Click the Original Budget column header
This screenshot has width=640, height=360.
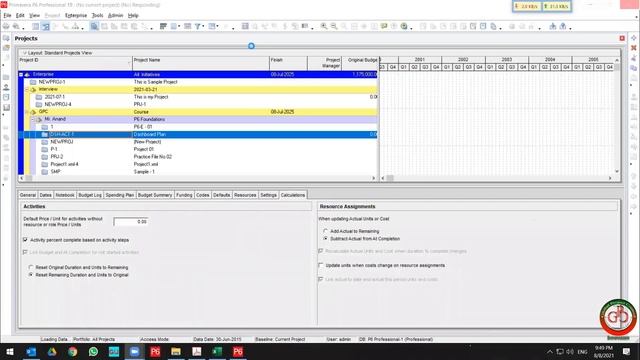coord(360,63)
